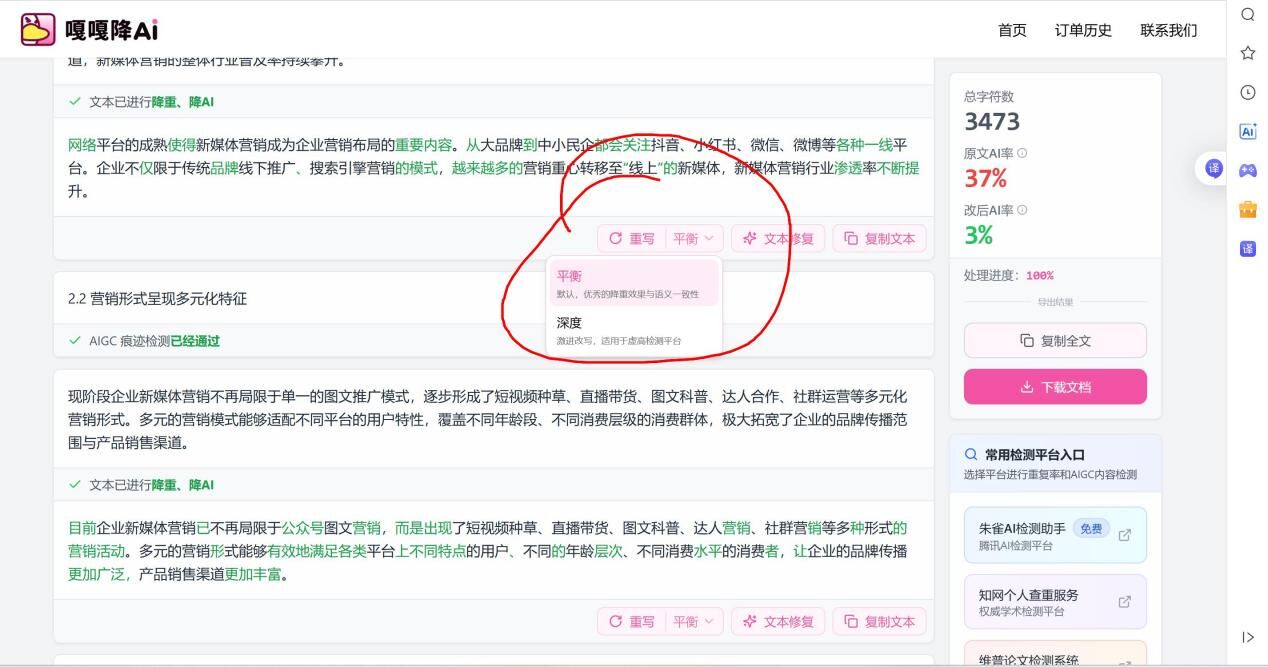Open the AI assistant sidebar icon
This screenshot has width=1268, height=667.
pos(1248,131)
